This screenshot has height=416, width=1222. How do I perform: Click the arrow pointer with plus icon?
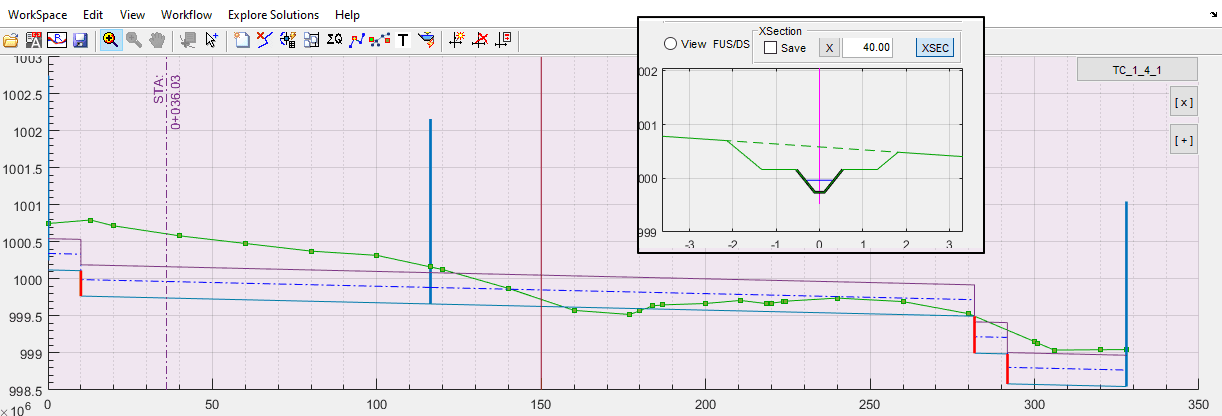(x=212, y=40)
